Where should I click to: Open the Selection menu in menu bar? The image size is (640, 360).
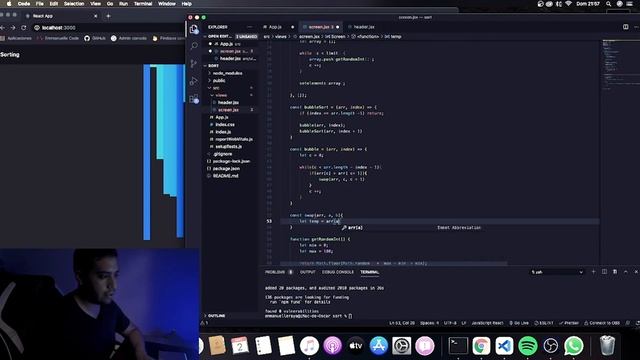point(74,4)
